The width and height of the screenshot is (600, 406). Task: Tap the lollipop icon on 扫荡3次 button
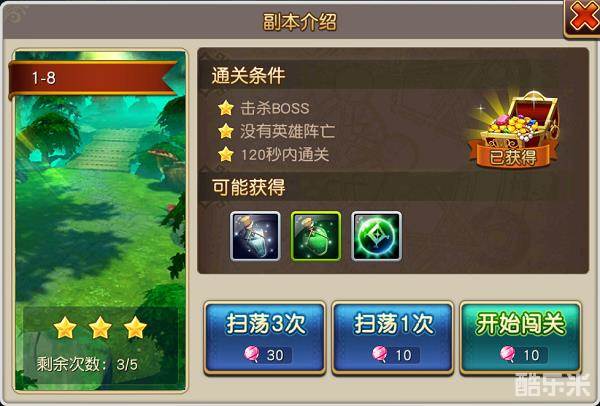[252, 354]
